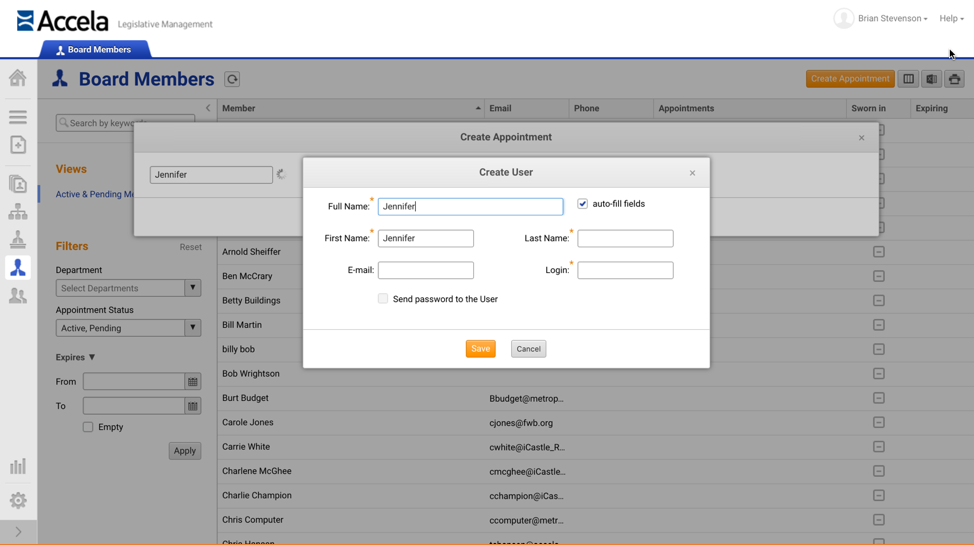Open the settings gear icon in the sidebar
This screenshot has height=545, width=974.
(17, 500)
